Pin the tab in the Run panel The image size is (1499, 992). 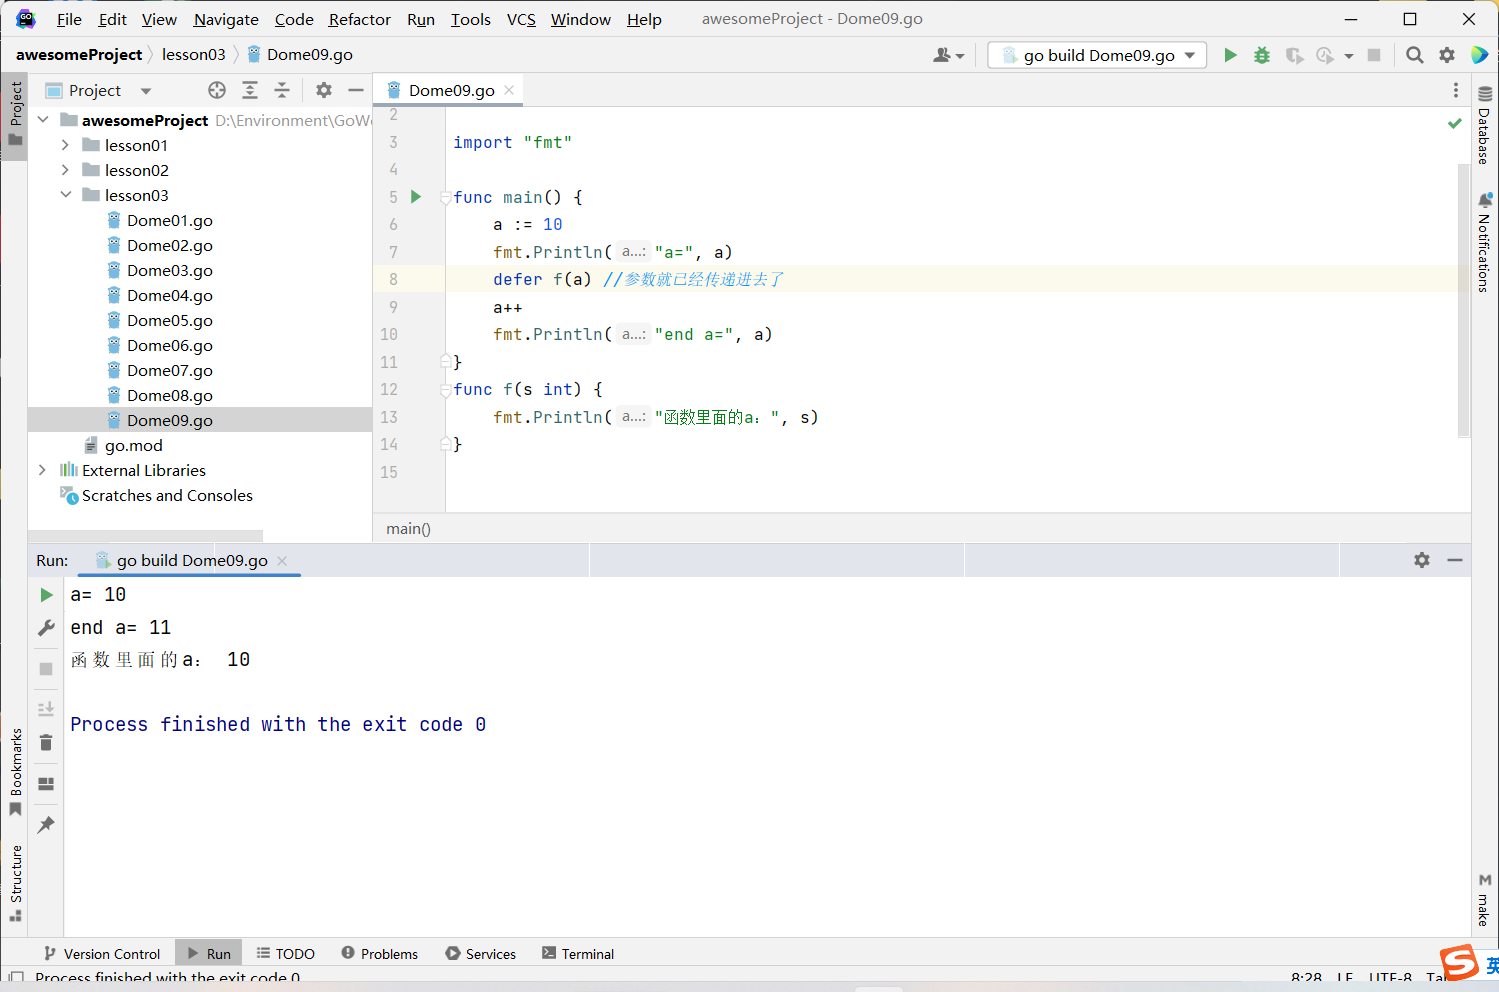pyautogui.click(x=46, y=825)
